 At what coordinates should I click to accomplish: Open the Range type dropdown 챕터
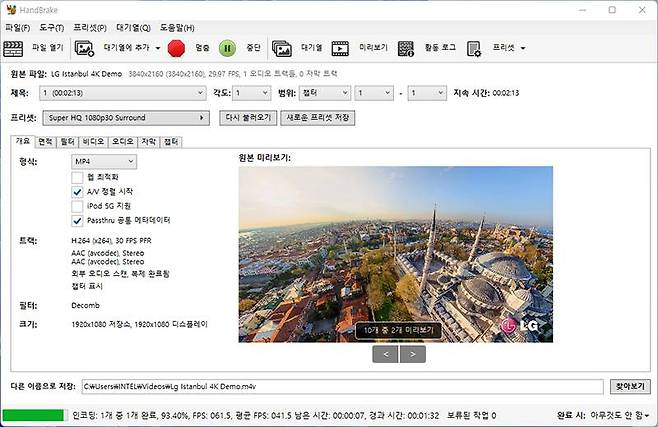[x=325, y=93]
